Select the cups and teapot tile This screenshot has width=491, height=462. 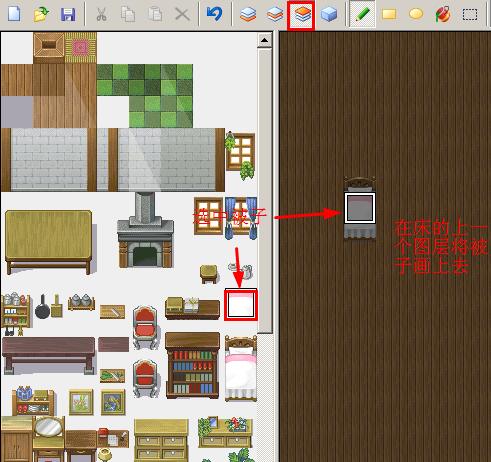coord(240,270)
